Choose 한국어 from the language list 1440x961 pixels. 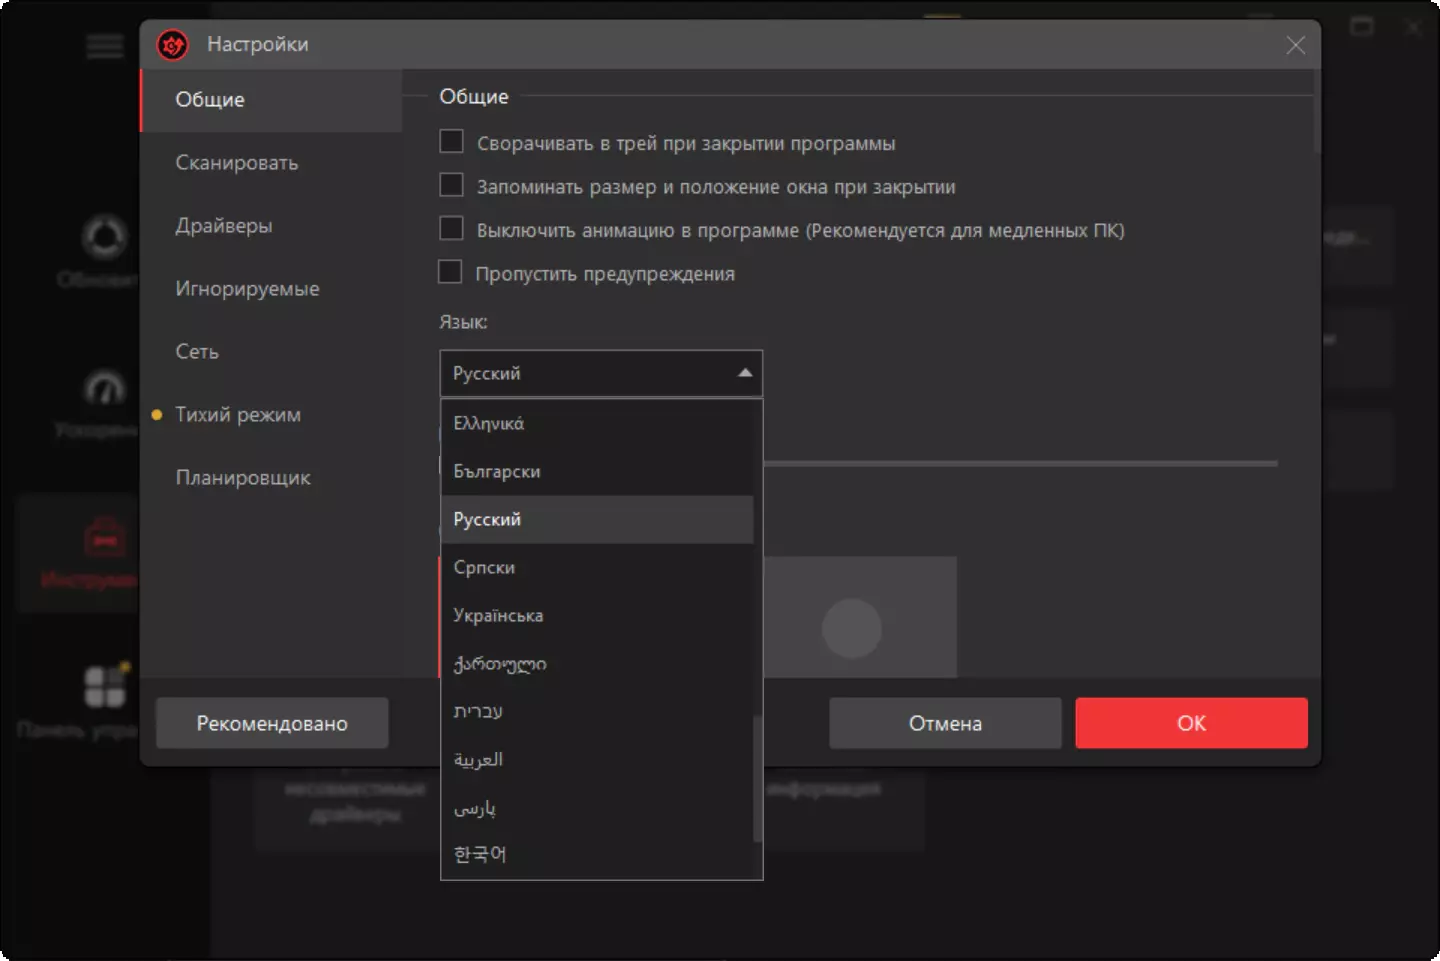point(480,854)
